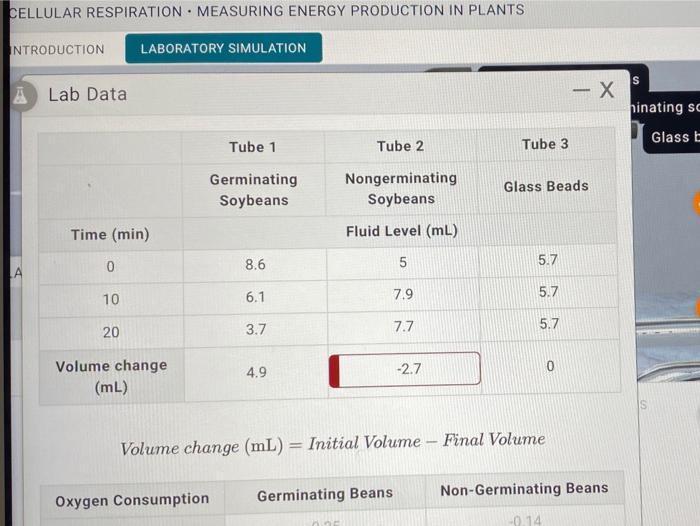Image resolution: width=700 pixels, height=526 pixels.
Task: Open the Introduction tab
Action: (x=57, y=49)
